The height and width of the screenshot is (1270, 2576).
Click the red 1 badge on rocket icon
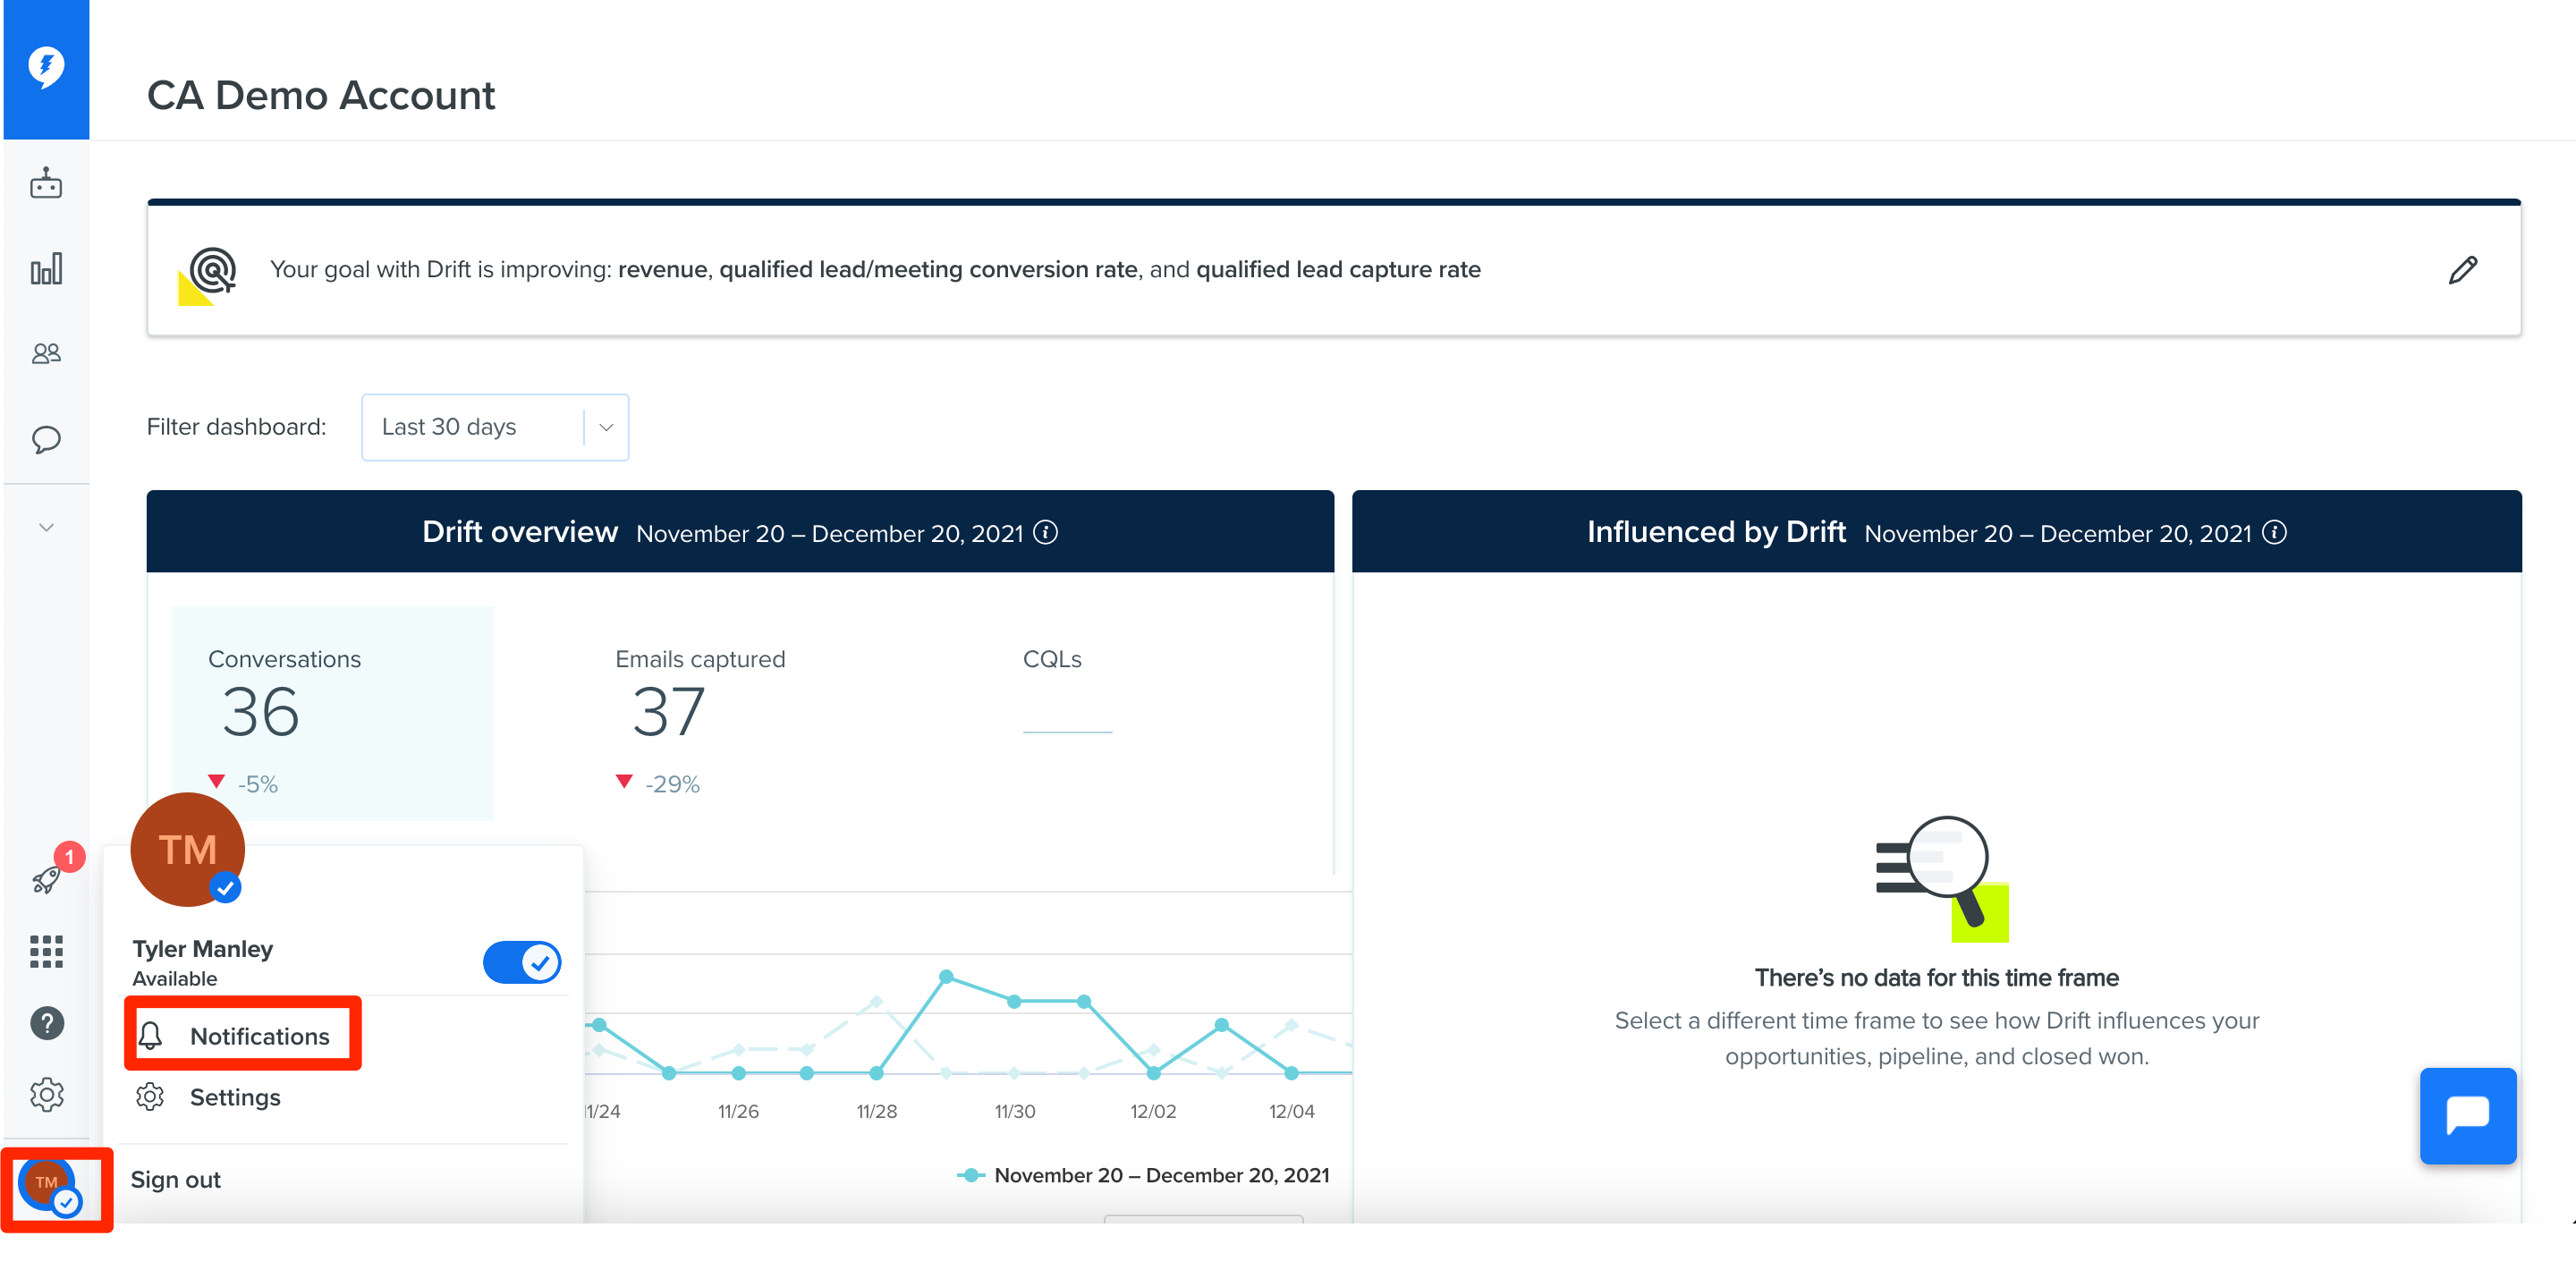[x=69, y=856]
